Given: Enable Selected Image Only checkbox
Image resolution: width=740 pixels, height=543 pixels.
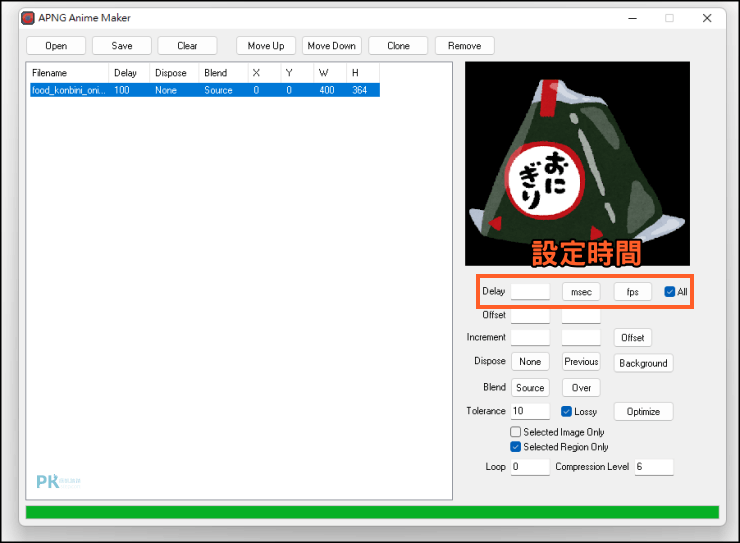Looking at the screenshot, I should [515, 432].
